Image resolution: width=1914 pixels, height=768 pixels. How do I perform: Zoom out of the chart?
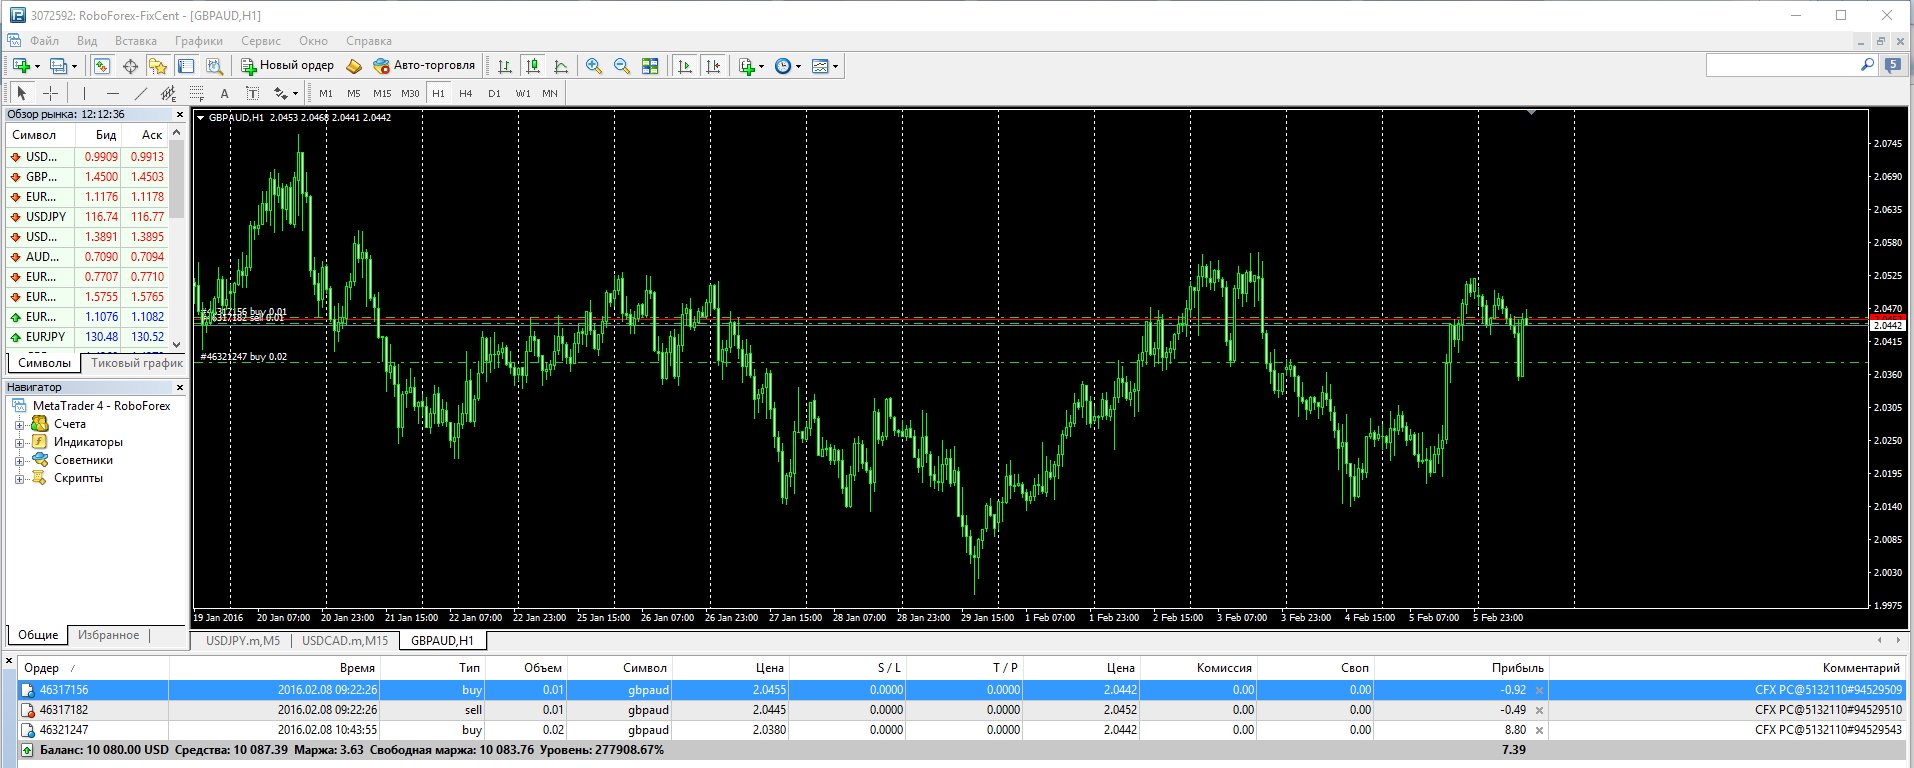(x=622, y=66)
